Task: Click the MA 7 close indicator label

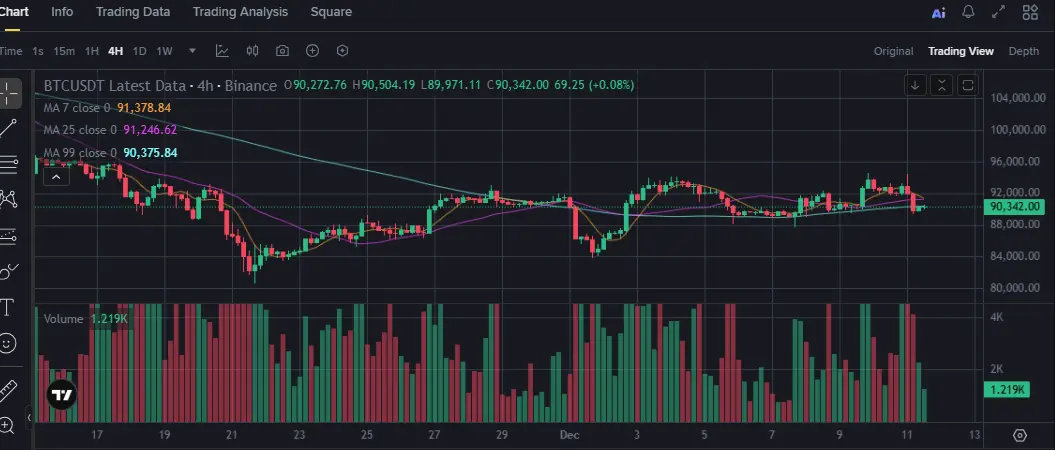Action: (76, 108)
